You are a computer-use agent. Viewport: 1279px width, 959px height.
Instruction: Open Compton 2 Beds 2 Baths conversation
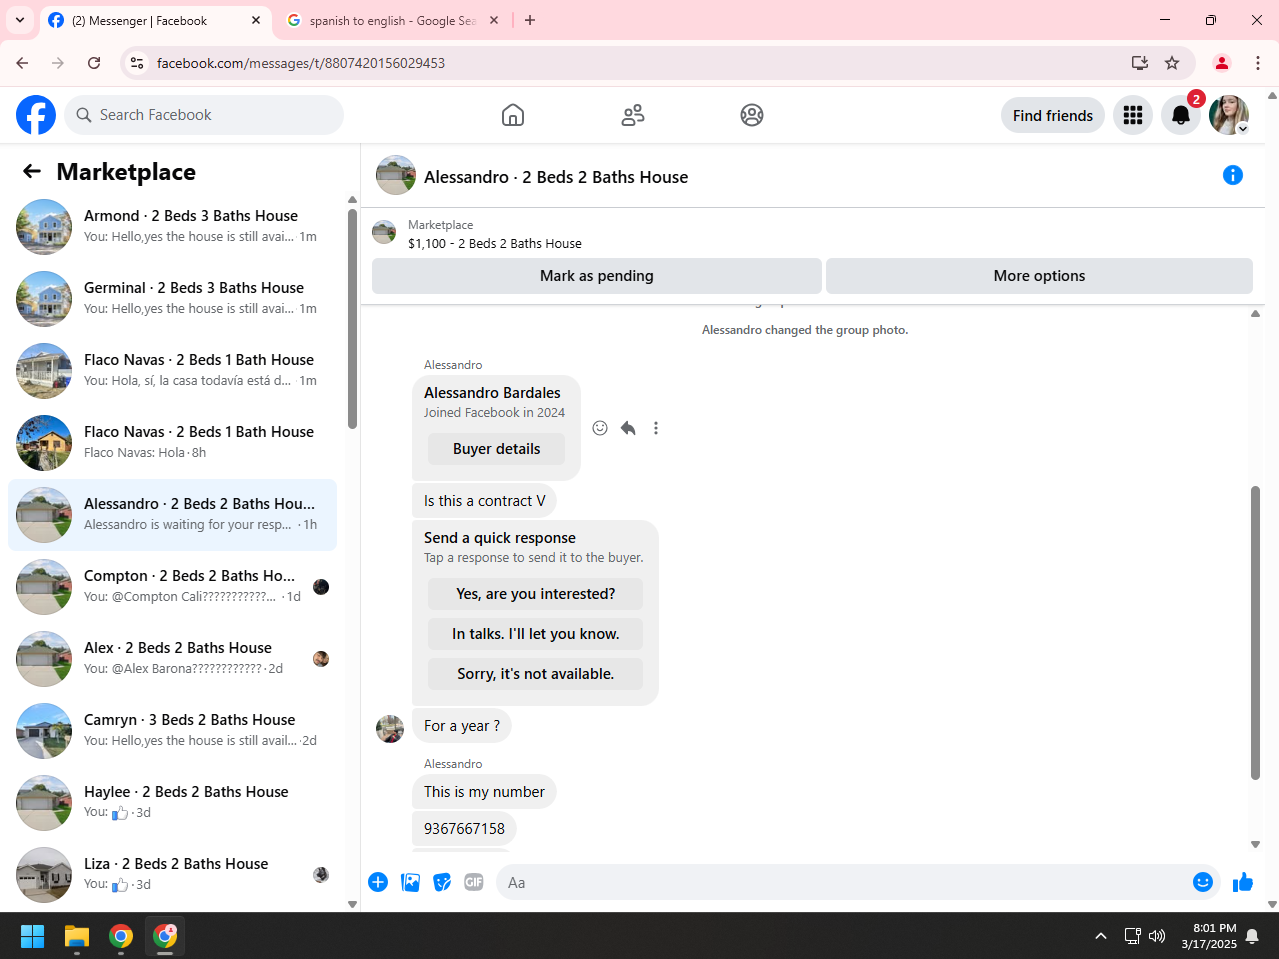[x=172, y=587]
